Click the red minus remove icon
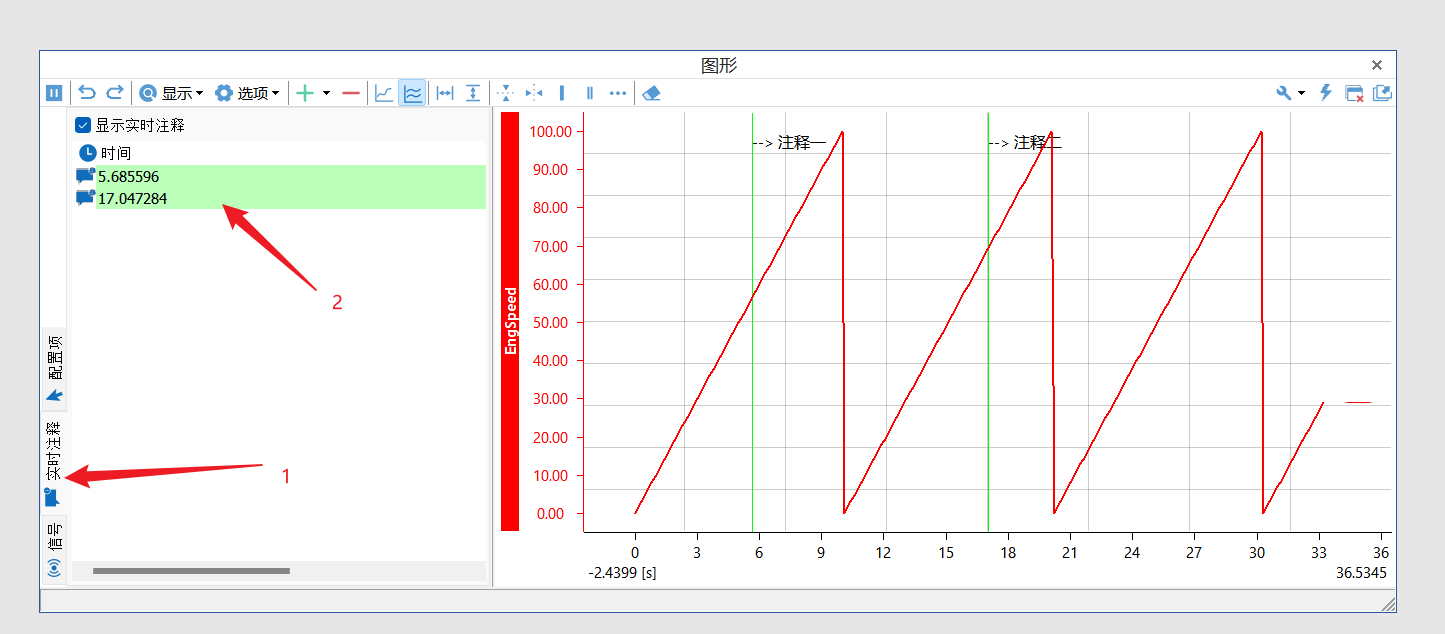 (x=351, y=93)
